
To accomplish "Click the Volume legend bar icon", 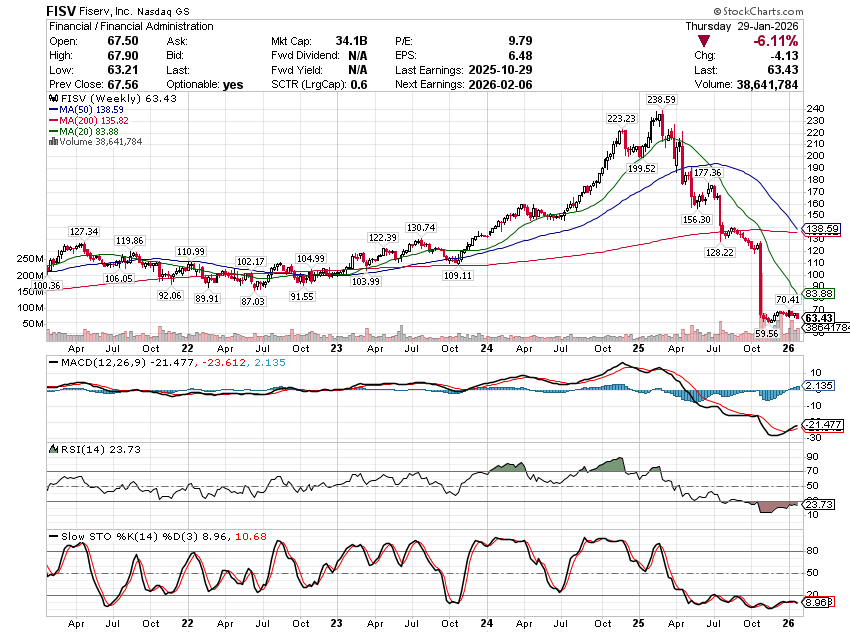I will (52, 142).
